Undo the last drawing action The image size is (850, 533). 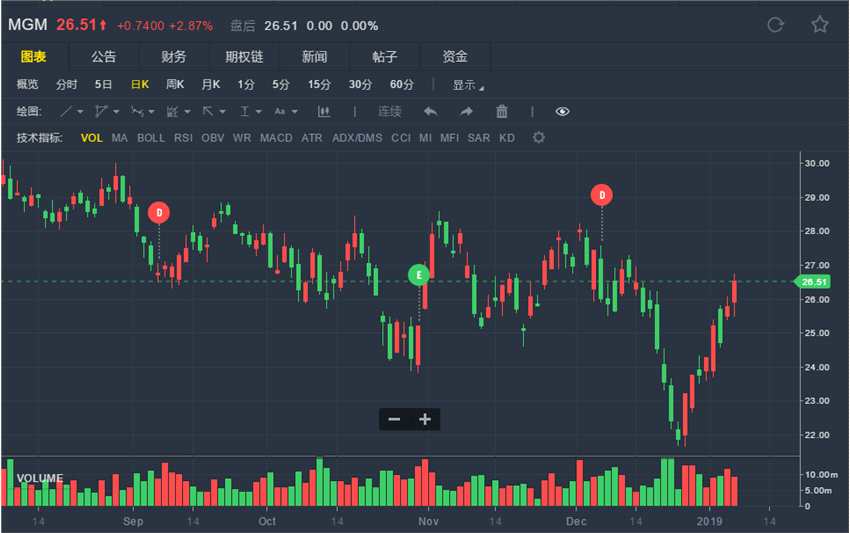tap(430, 112)
